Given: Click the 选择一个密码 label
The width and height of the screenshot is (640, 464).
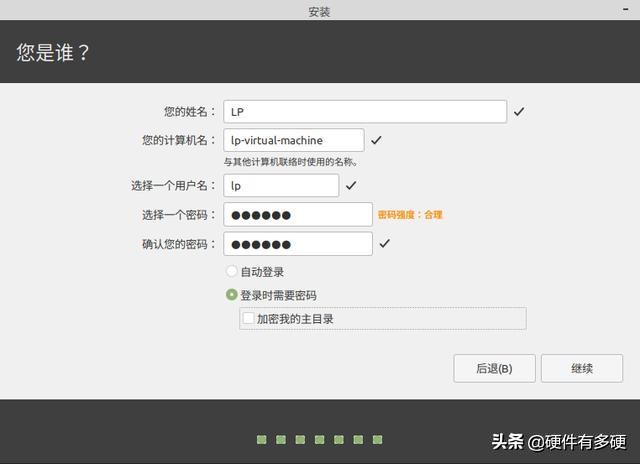Looking at the screenshot, I should coord(179,215).
